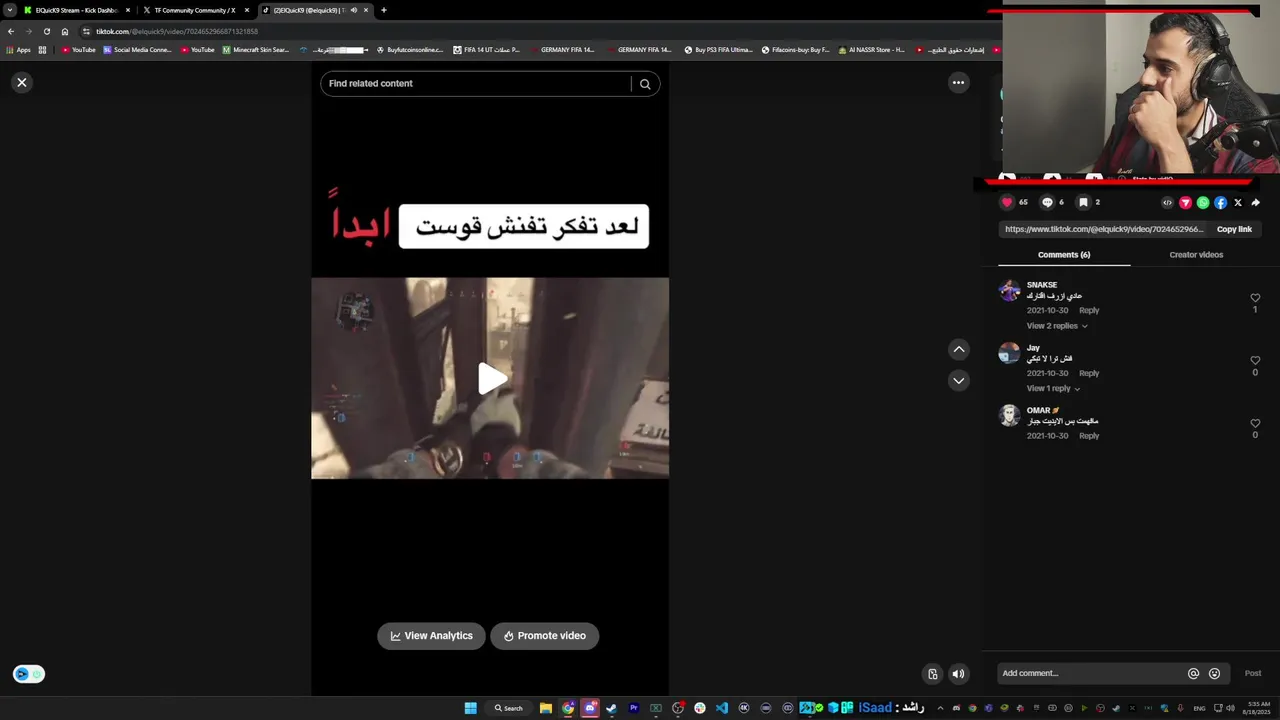Open the taskbar clock and date

tap(1256, 708)
